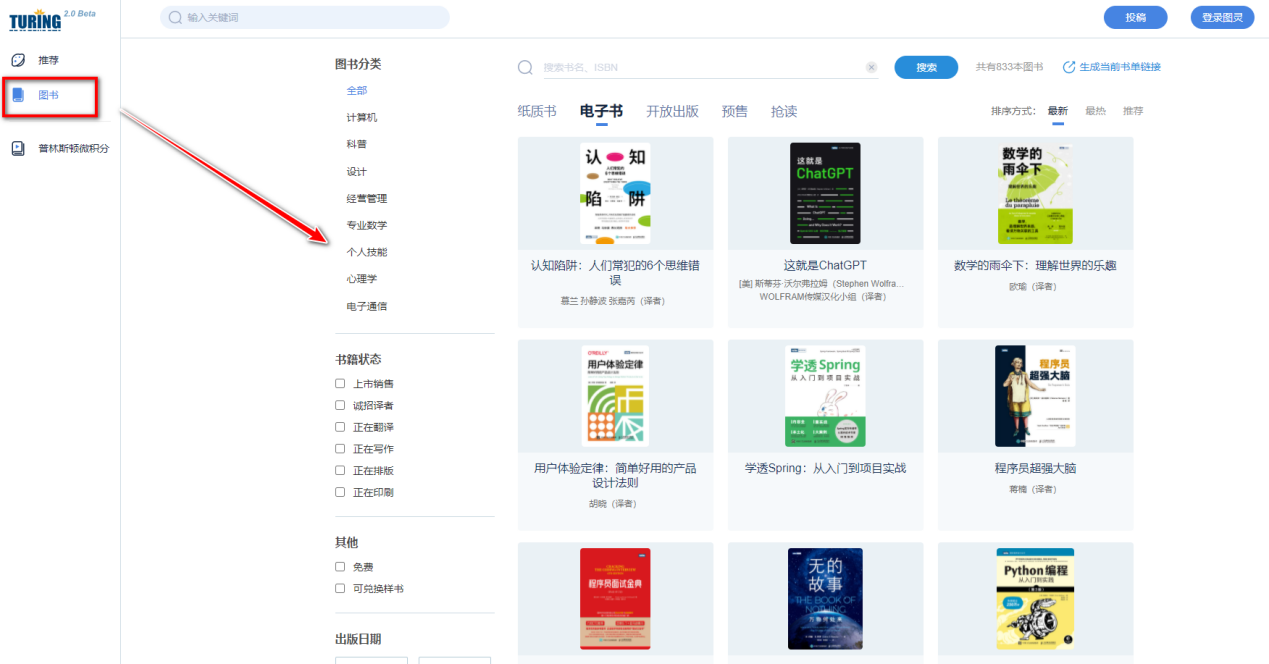Switch to the 电子书 tab

601,111
